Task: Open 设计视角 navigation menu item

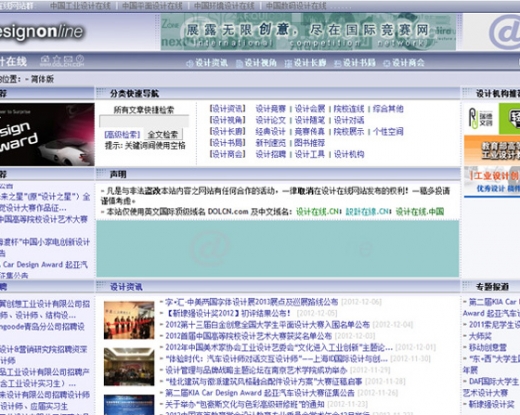Action: tap(260, 63)
